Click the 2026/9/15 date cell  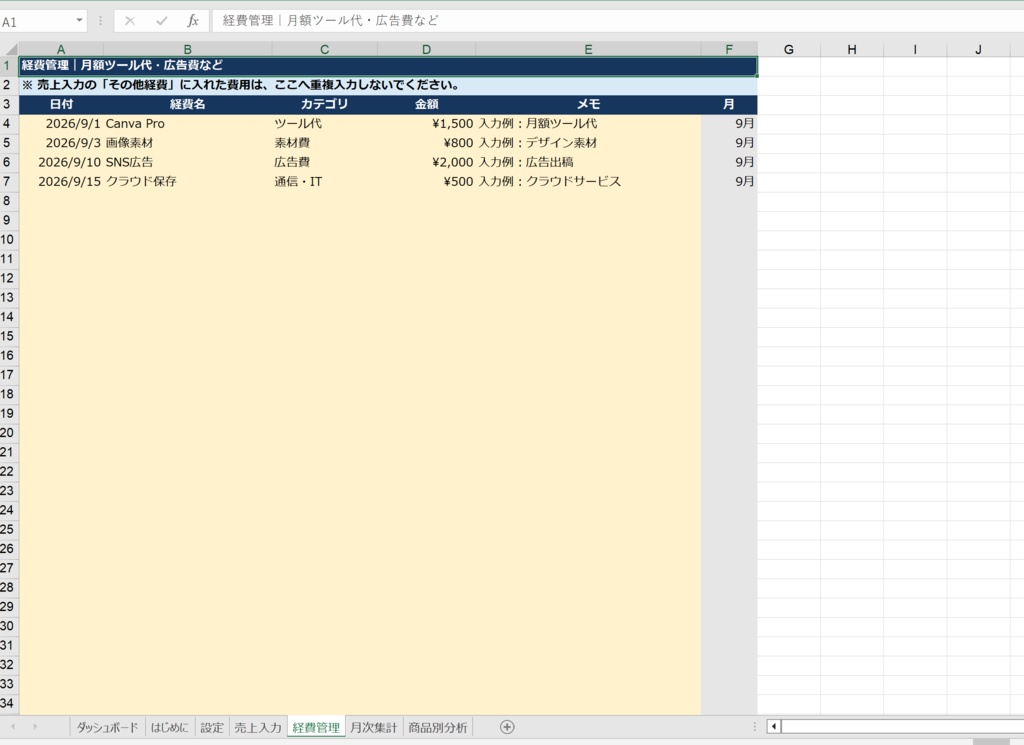click(61, 182)
